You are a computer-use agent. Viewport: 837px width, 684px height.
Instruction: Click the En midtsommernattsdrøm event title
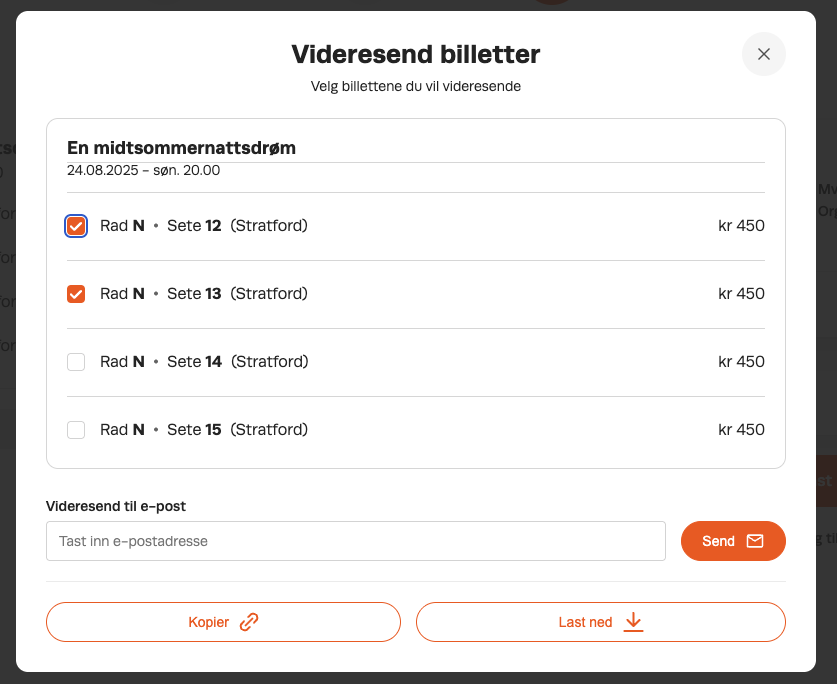[181, 148]
